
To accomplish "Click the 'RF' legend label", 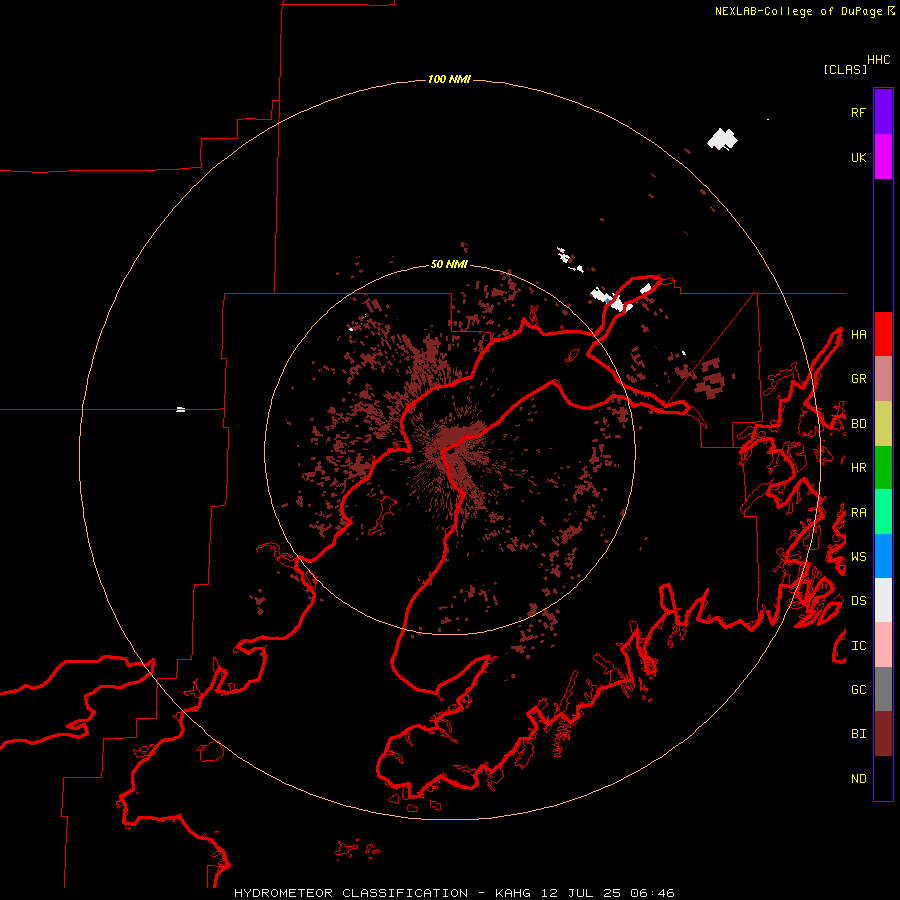I will pos(858,112).
